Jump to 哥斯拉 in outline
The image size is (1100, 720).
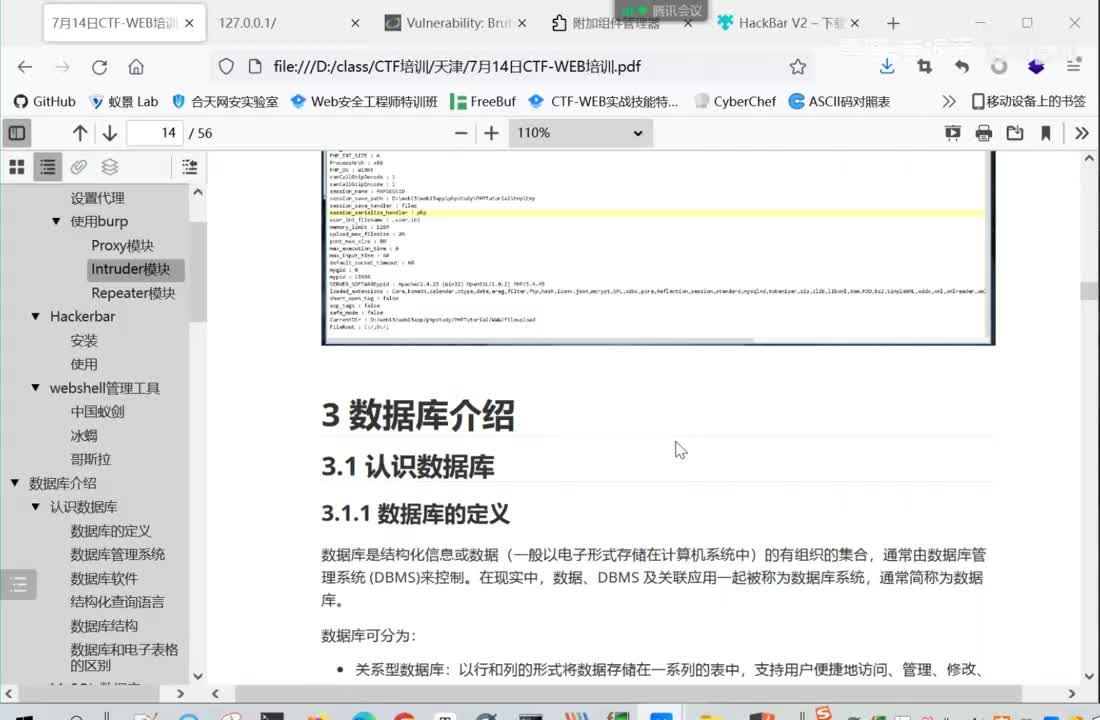(x=90, y=459)
